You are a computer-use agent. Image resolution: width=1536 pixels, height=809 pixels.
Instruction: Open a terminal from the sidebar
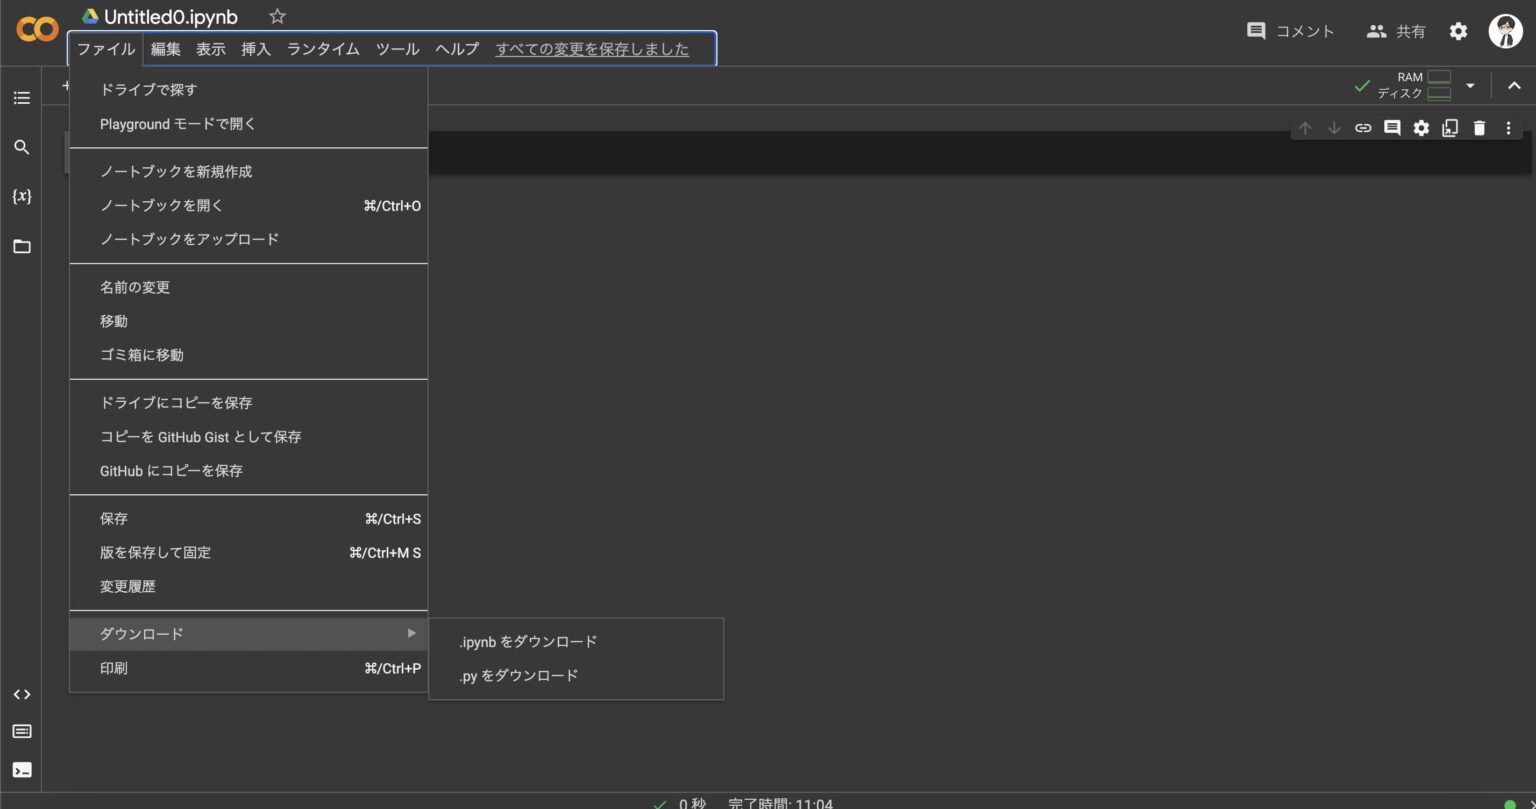(x=22, y=770)
